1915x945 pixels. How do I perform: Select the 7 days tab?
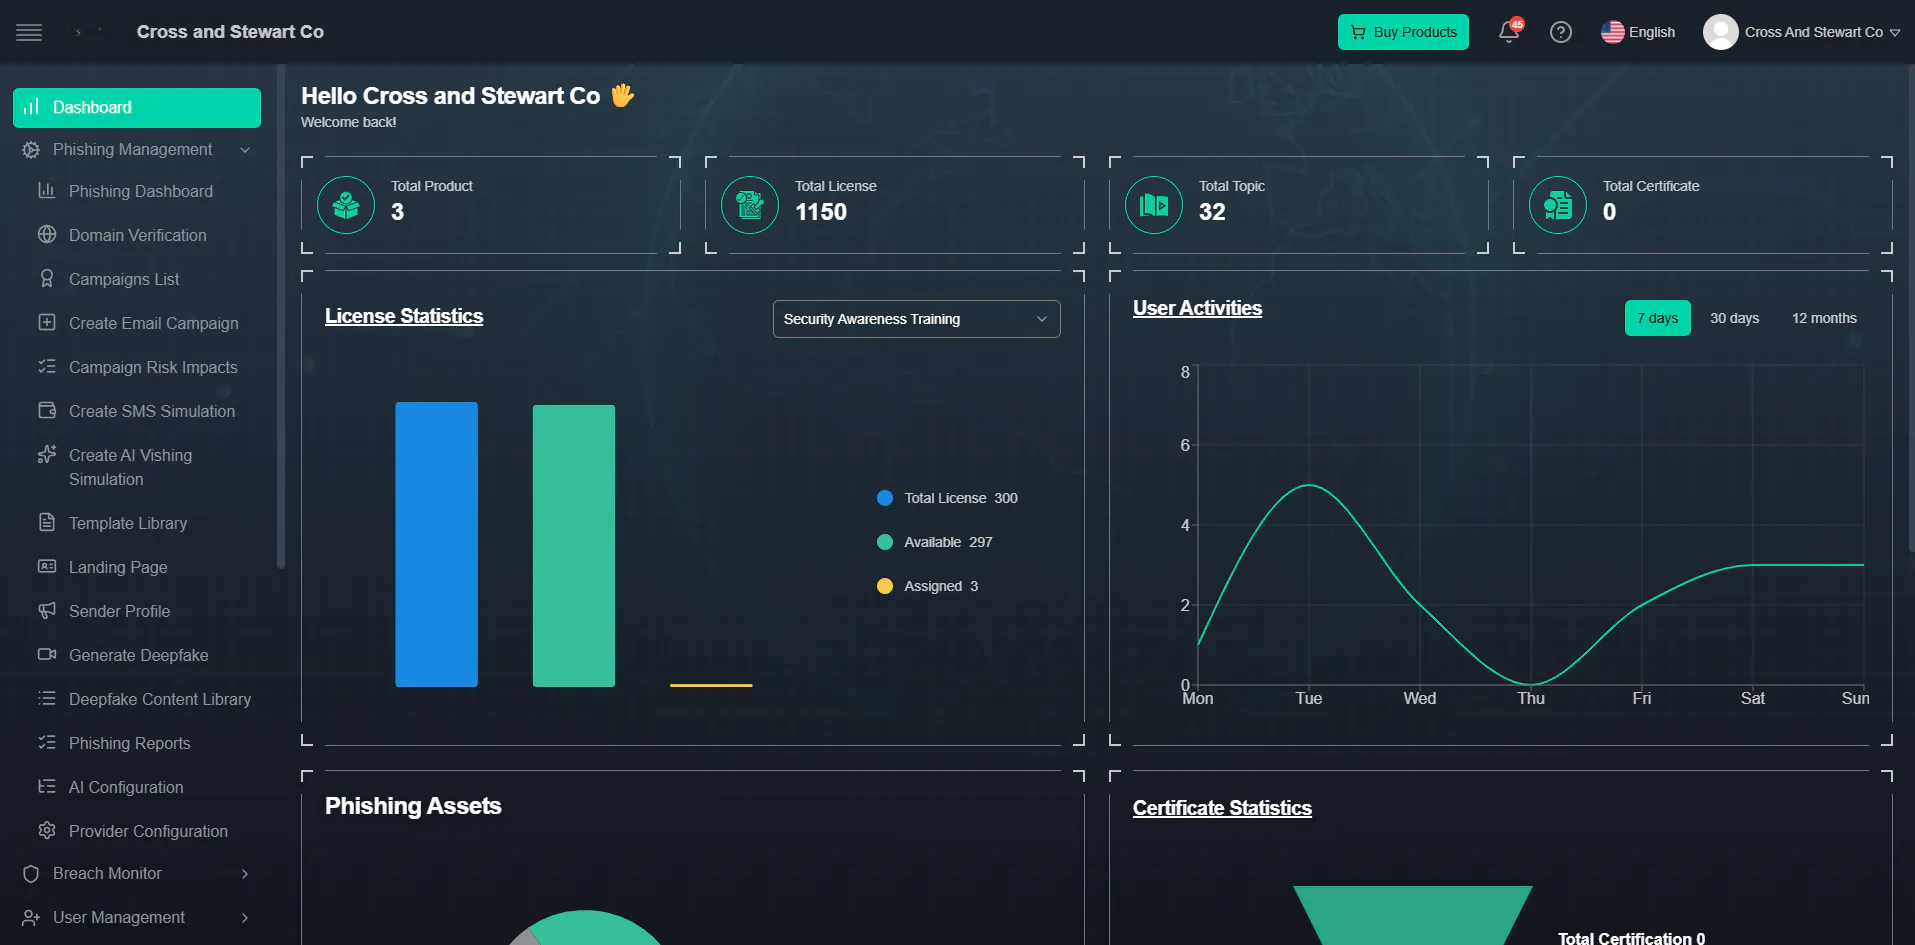click(x=1657, y=318)
